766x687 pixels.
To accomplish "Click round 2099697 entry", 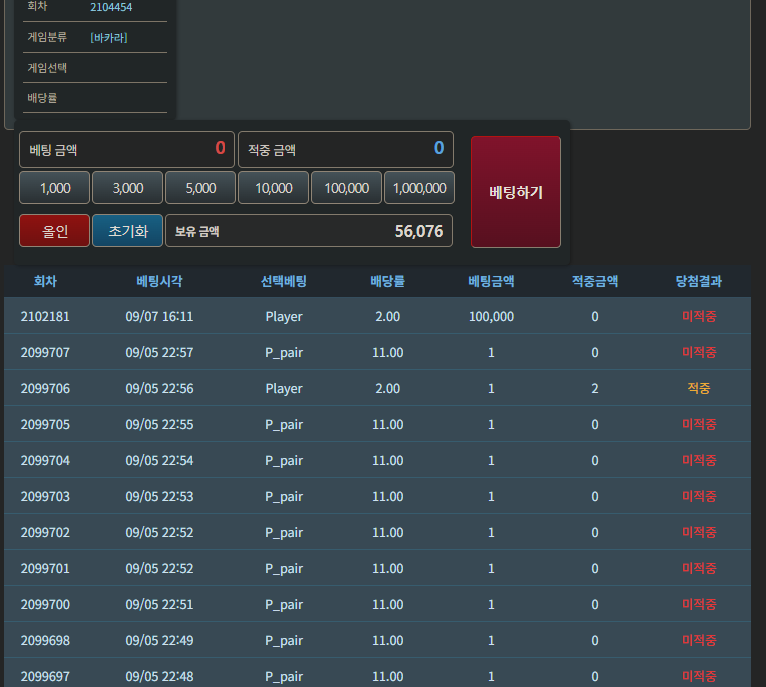I will tap(45, 676).
